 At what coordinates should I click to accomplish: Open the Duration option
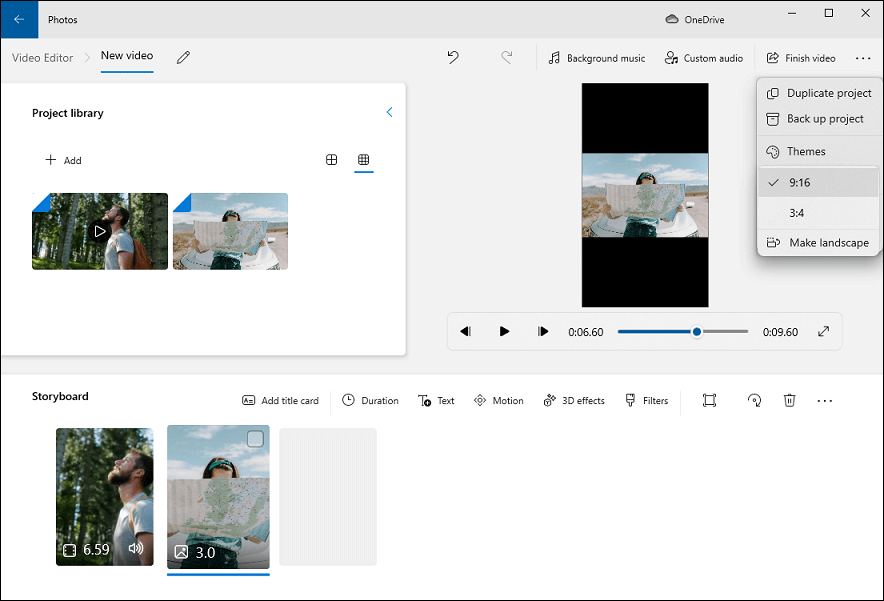[370, 400]
